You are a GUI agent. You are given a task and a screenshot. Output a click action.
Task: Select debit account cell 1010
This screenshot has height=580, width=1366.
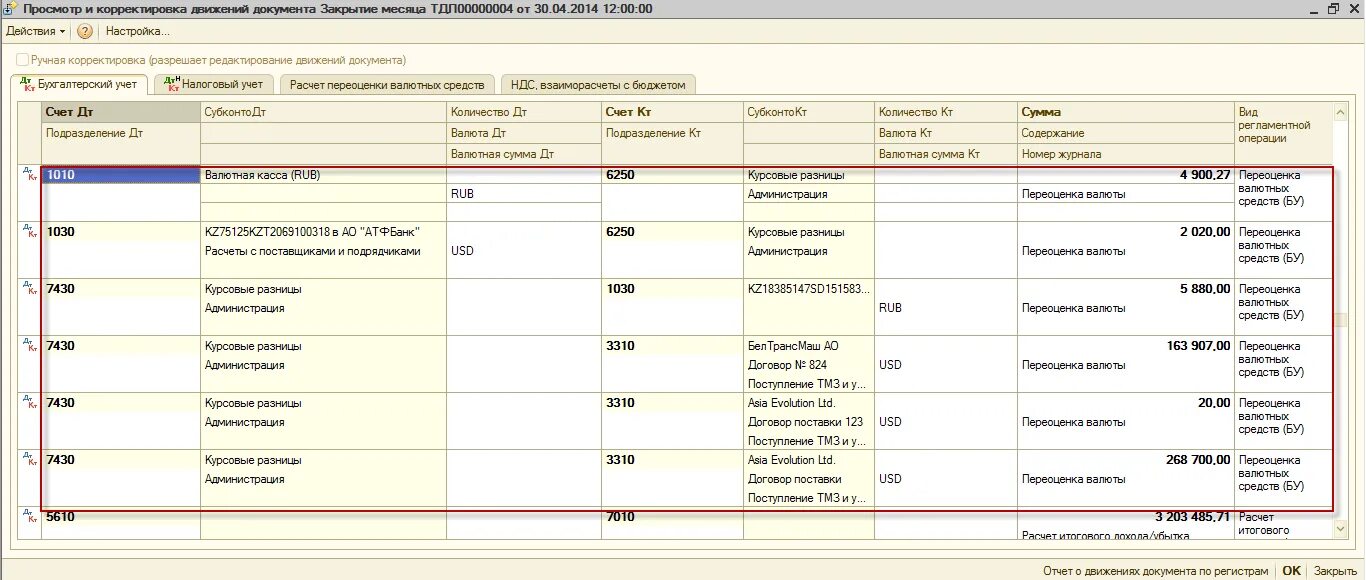121,175
